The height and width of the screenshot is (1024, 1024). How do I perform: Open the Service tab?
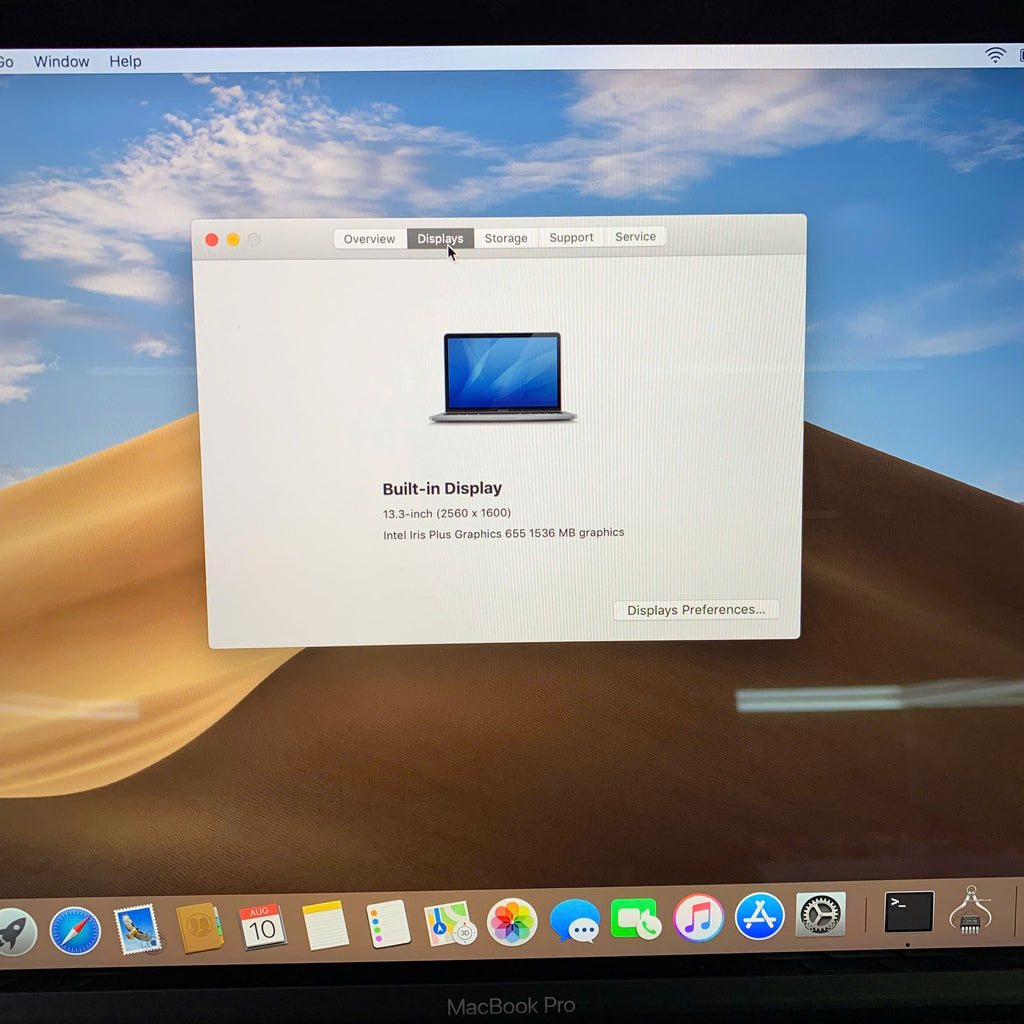pos(635,236)
